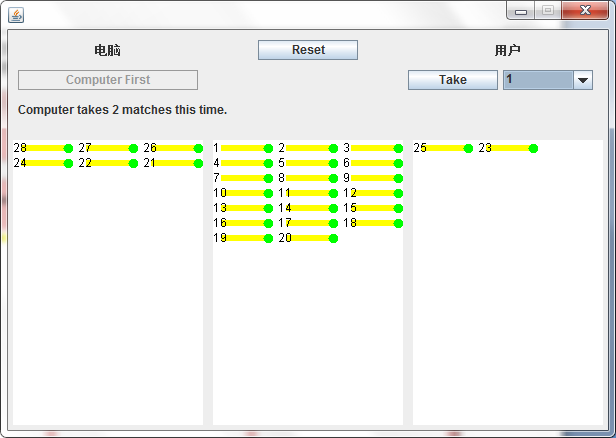Click match number 9 in center pile
This screenshot has width=616, height=438.
(x=373, y=178)
